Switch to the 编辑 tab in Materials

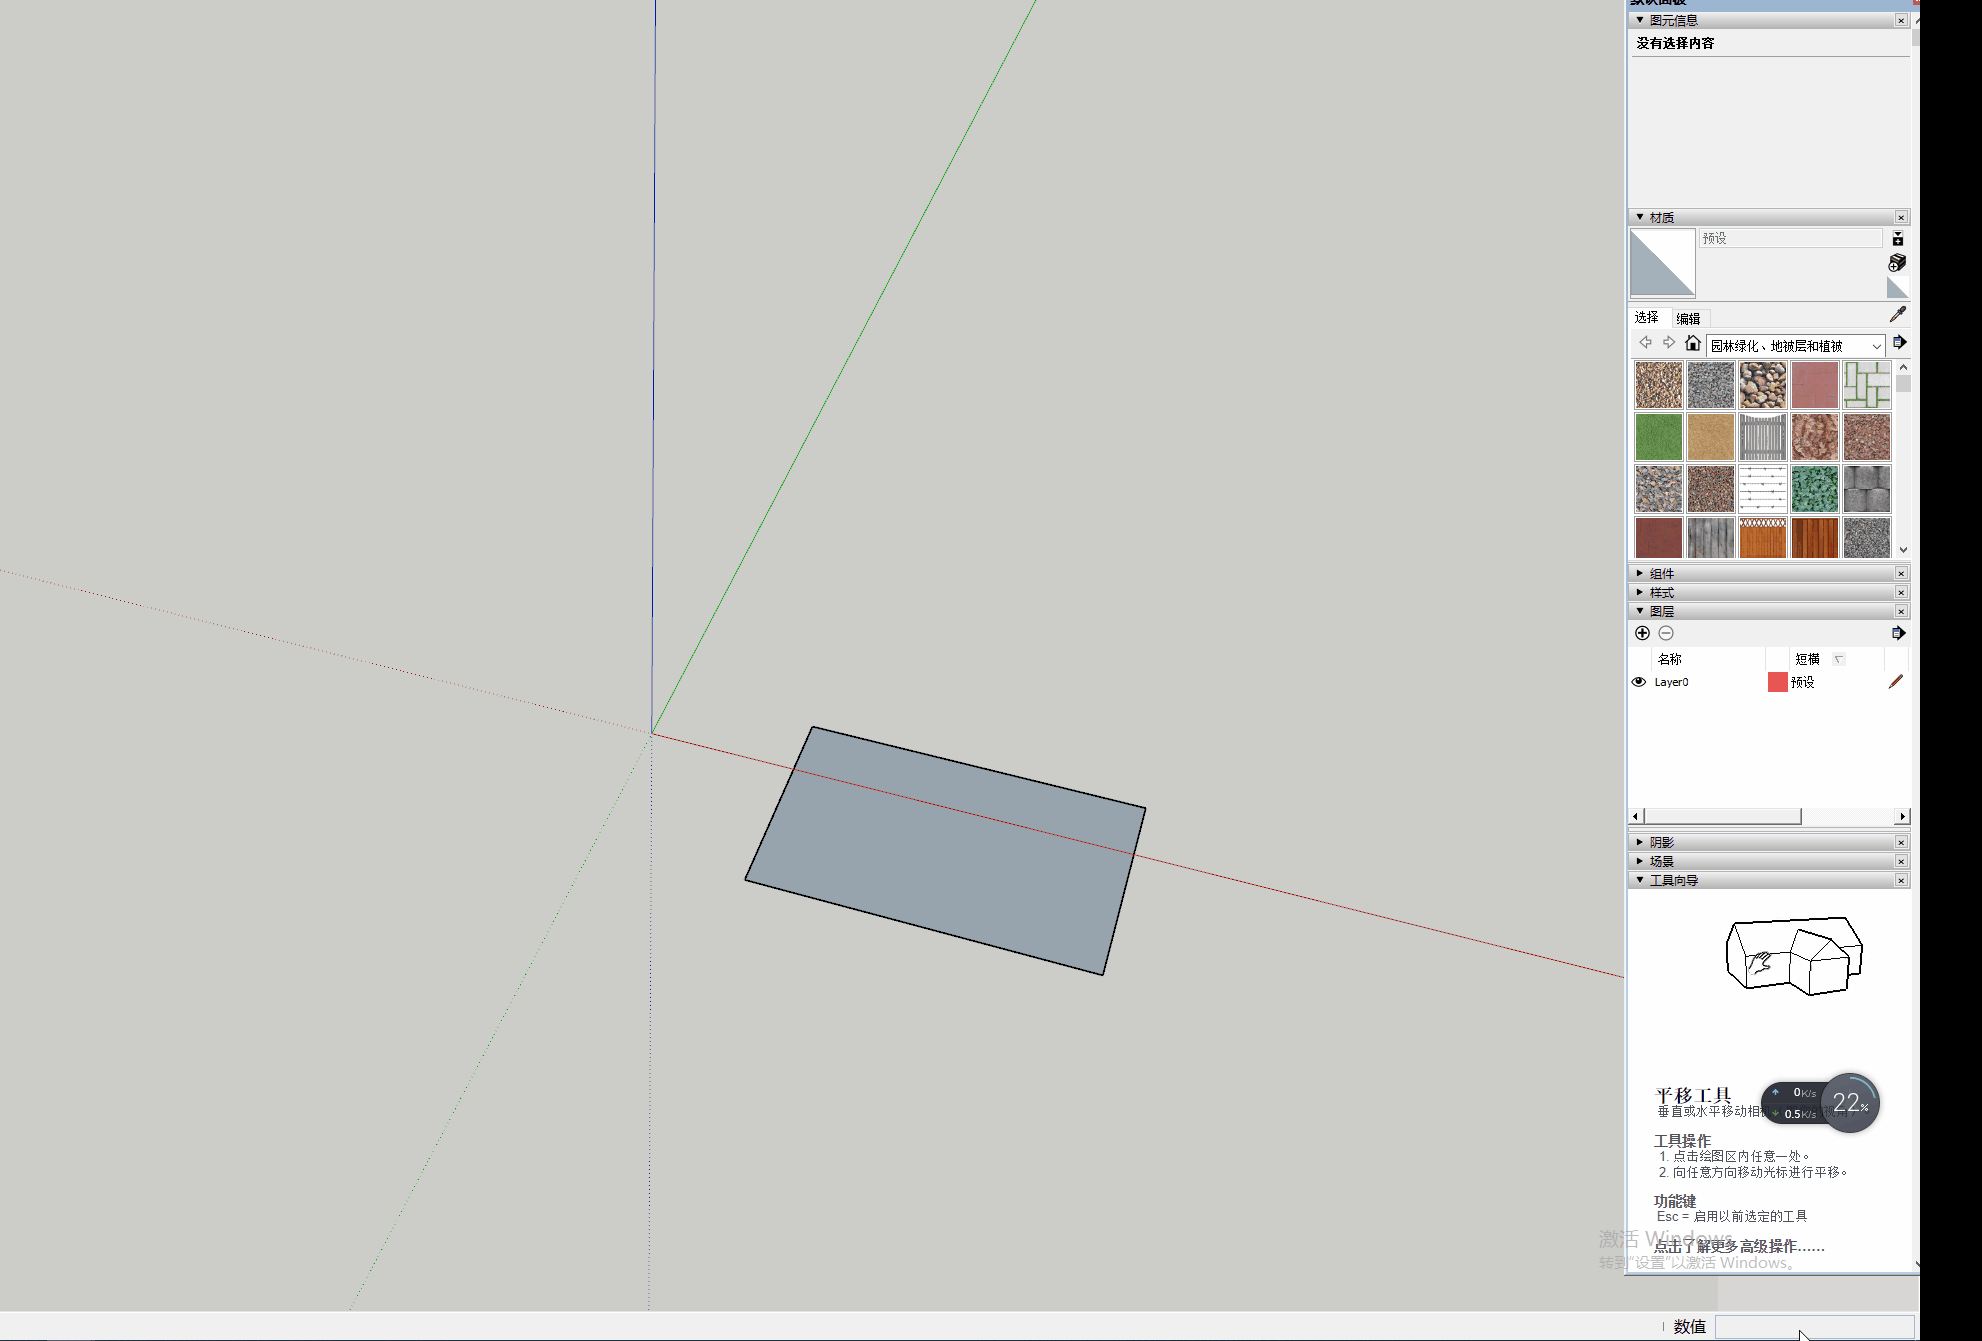[x=1690, y=317]
